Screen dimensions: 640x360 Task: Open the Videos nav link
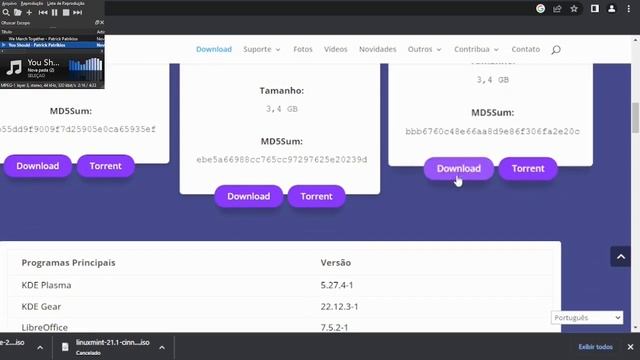pyautogui.click(x=336, y=49)
